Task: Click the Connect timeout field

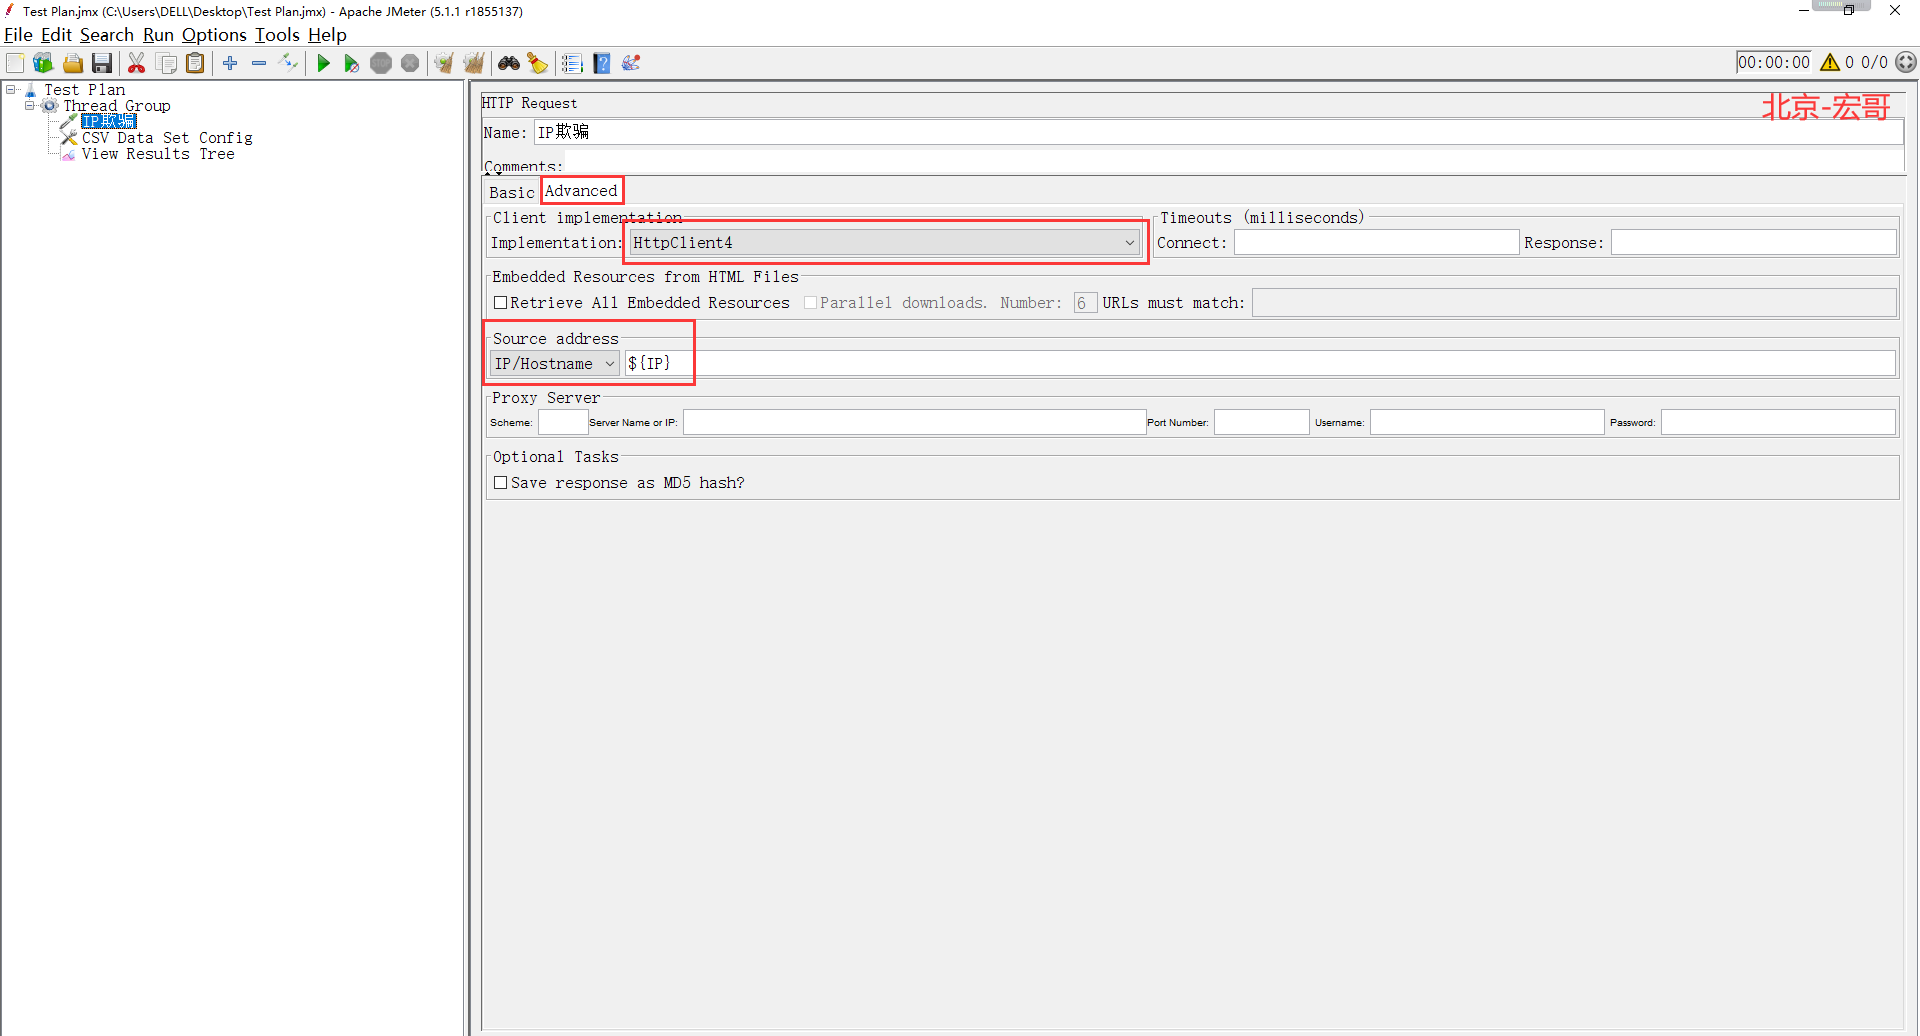Action: click(1376, 243)
